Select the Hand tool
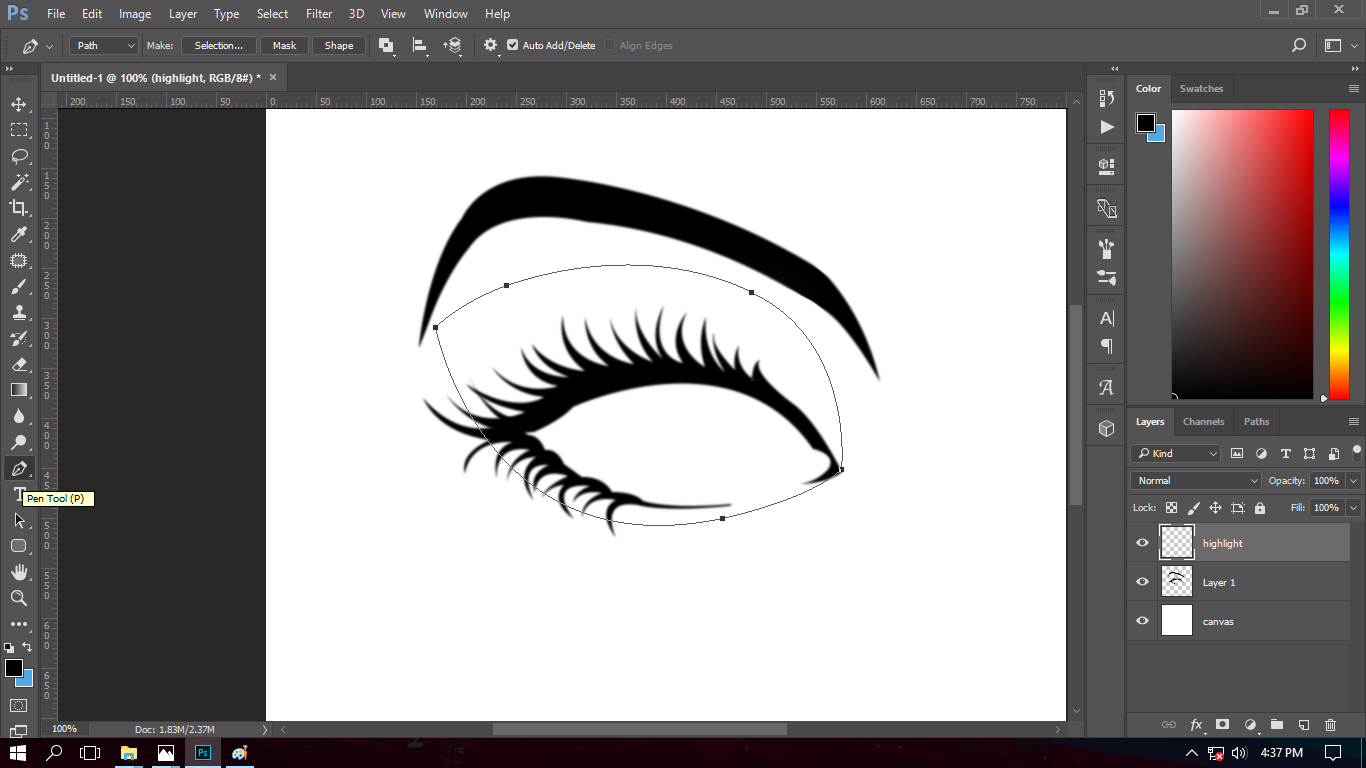 tap(18, 572)
